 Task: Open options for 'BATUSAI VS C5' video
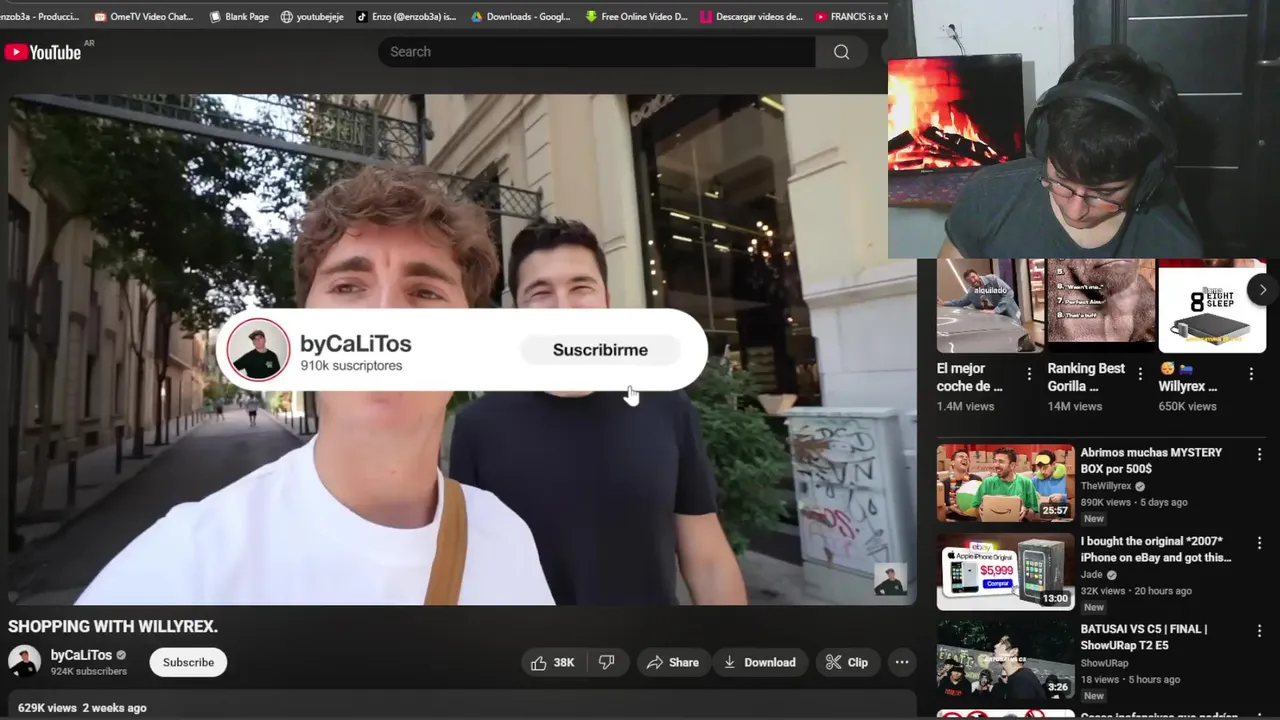click(1259, 631)
